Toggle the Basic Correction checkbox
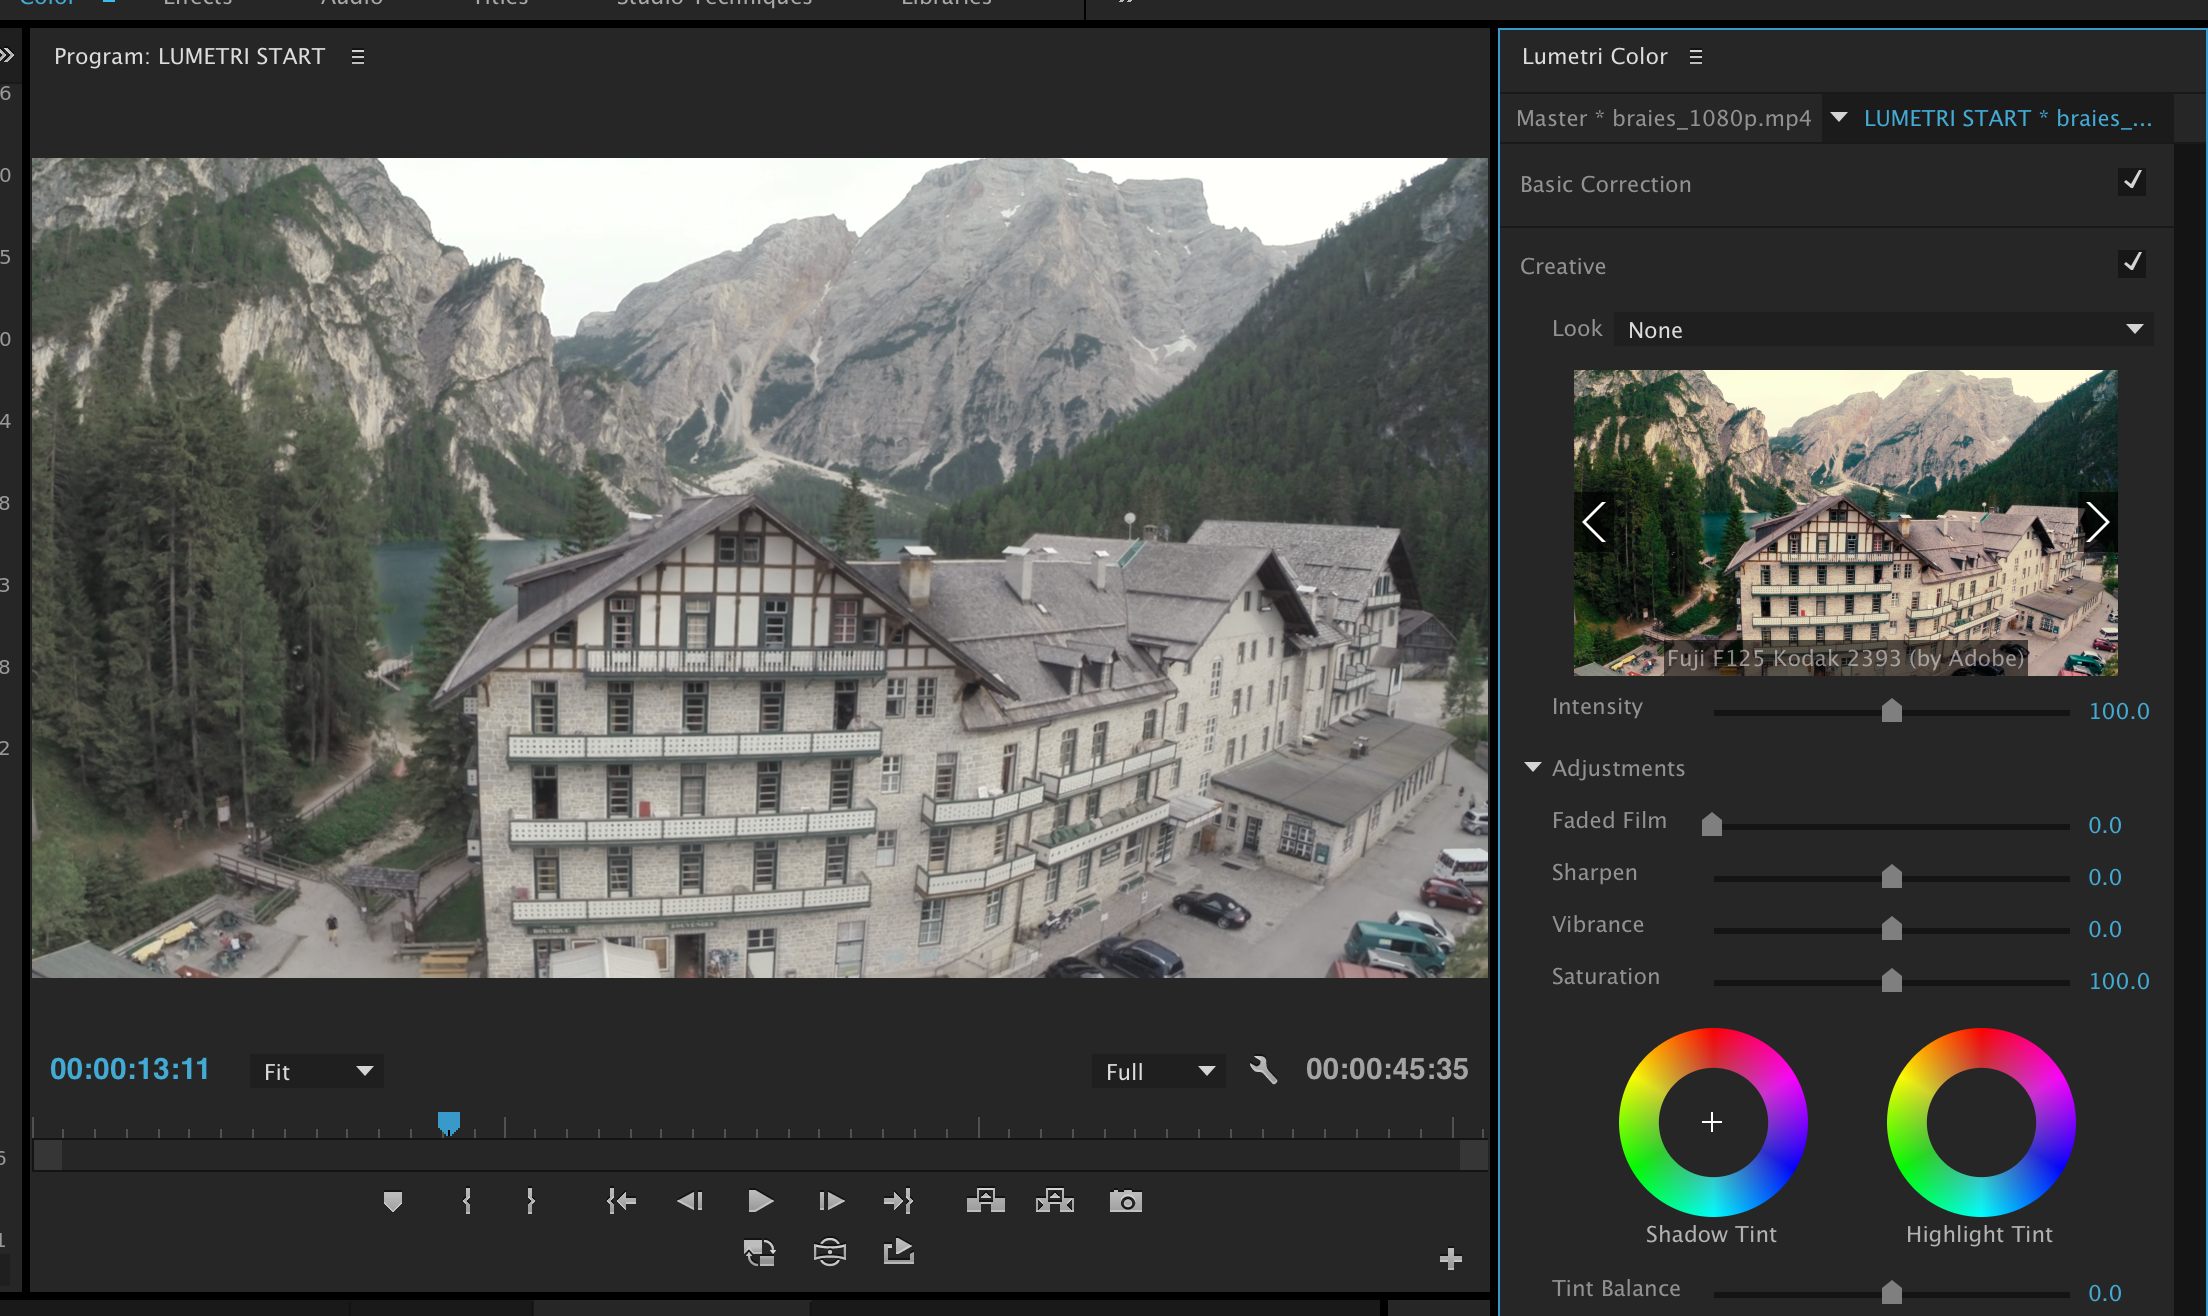The width and height of the screenshot is (2208, 1316). point(2132,181)
